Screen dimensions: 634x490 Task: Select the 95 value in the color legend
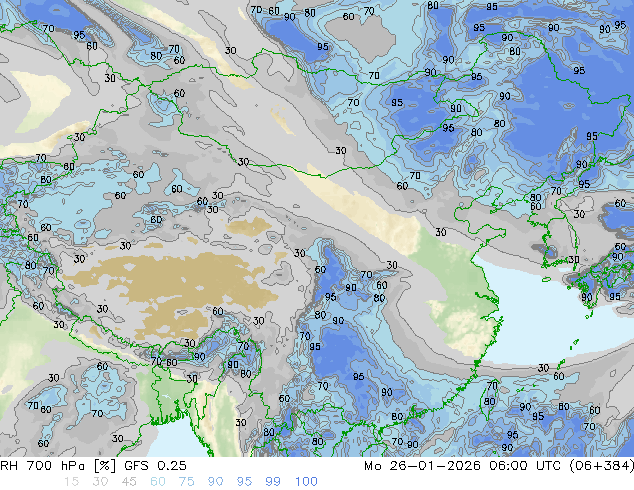pyautogui.click(x=244, y=482)
